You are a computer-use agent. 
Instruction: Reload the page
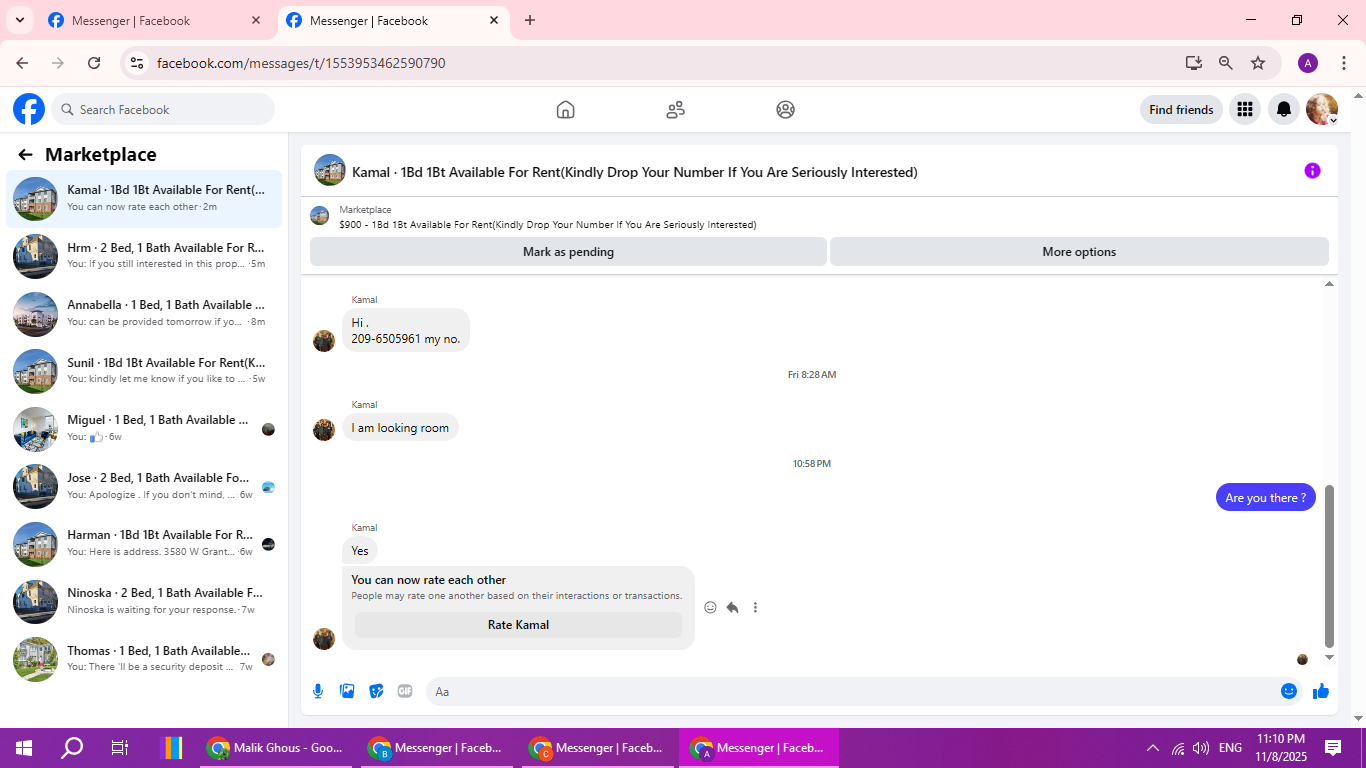tap(94, 63)
